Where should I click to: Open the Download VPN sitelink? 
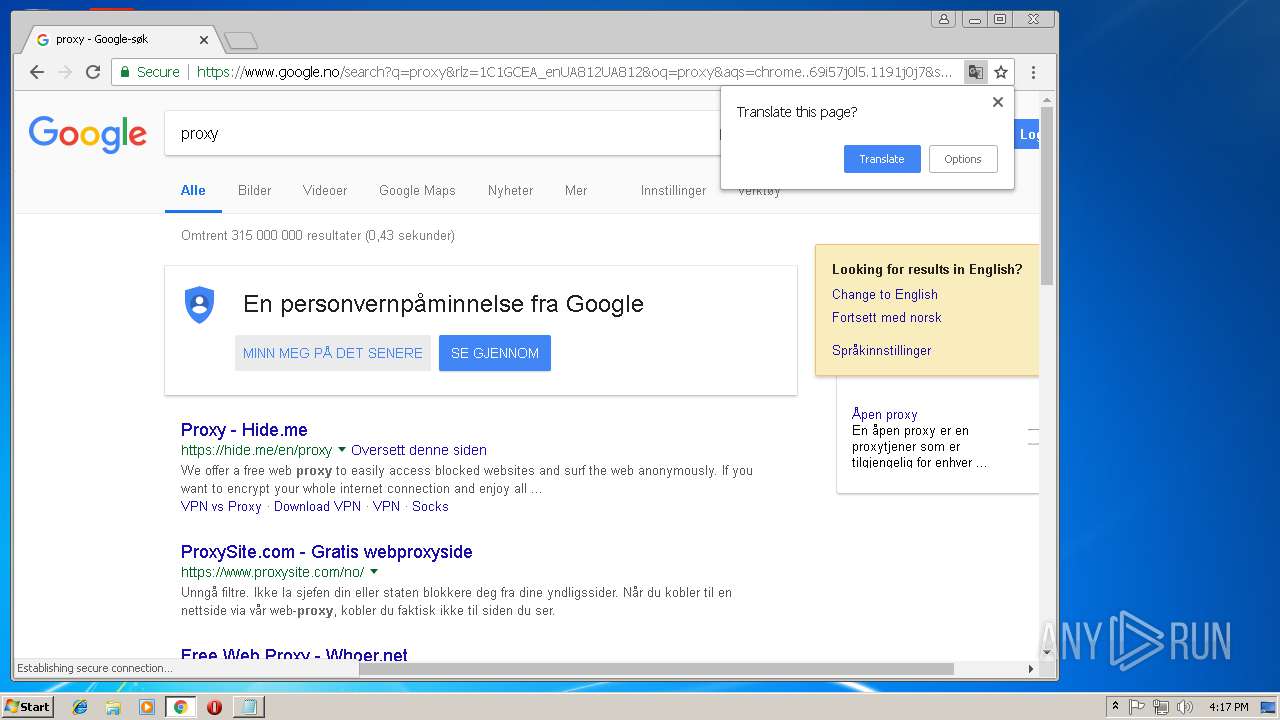(x=317, y=506)
